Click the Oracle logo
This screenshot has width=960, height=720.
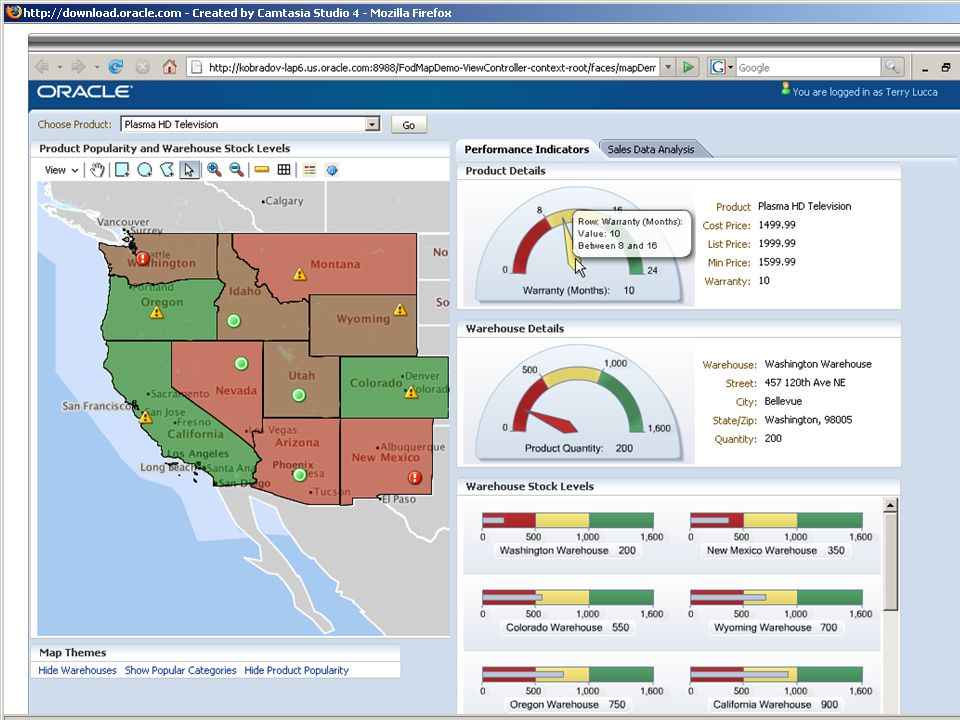point(84,91)
